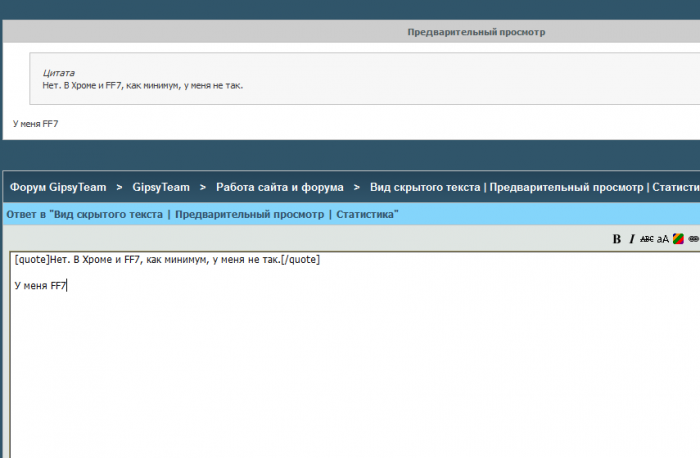Navigate to Работа сайта и форума

279,187
